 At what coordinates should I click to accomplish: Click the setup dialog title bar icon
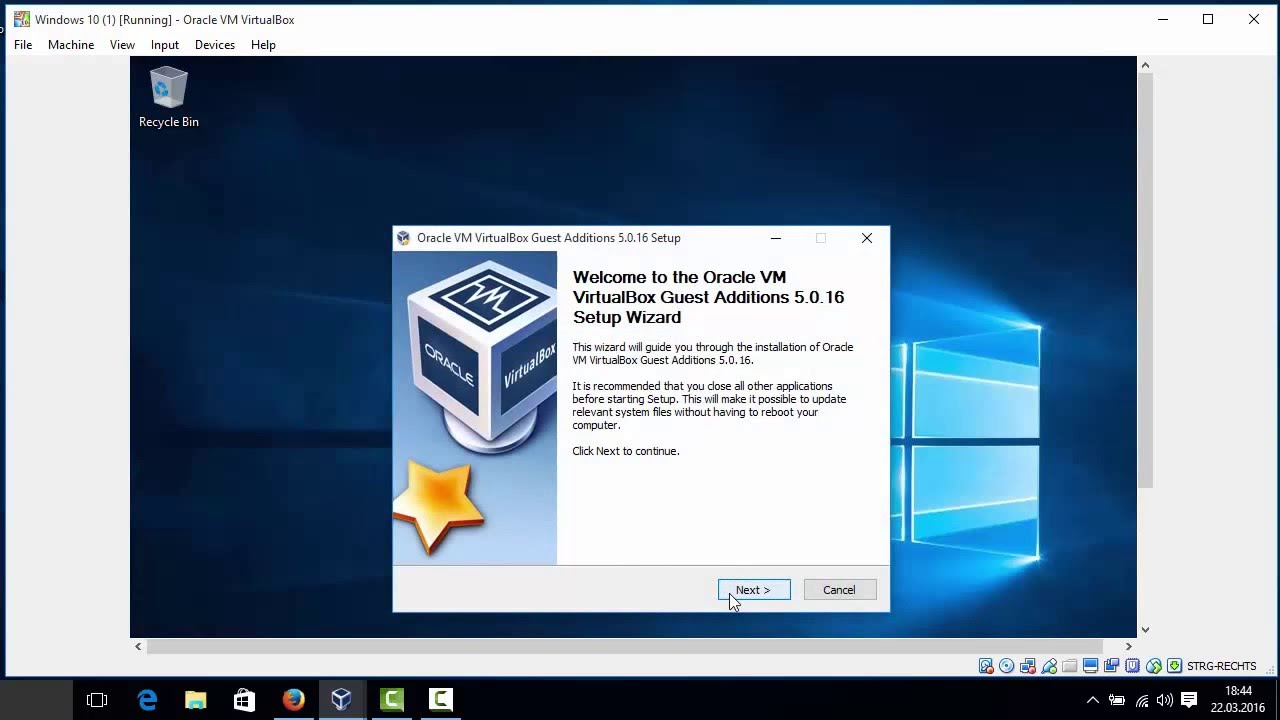[403, 238]
